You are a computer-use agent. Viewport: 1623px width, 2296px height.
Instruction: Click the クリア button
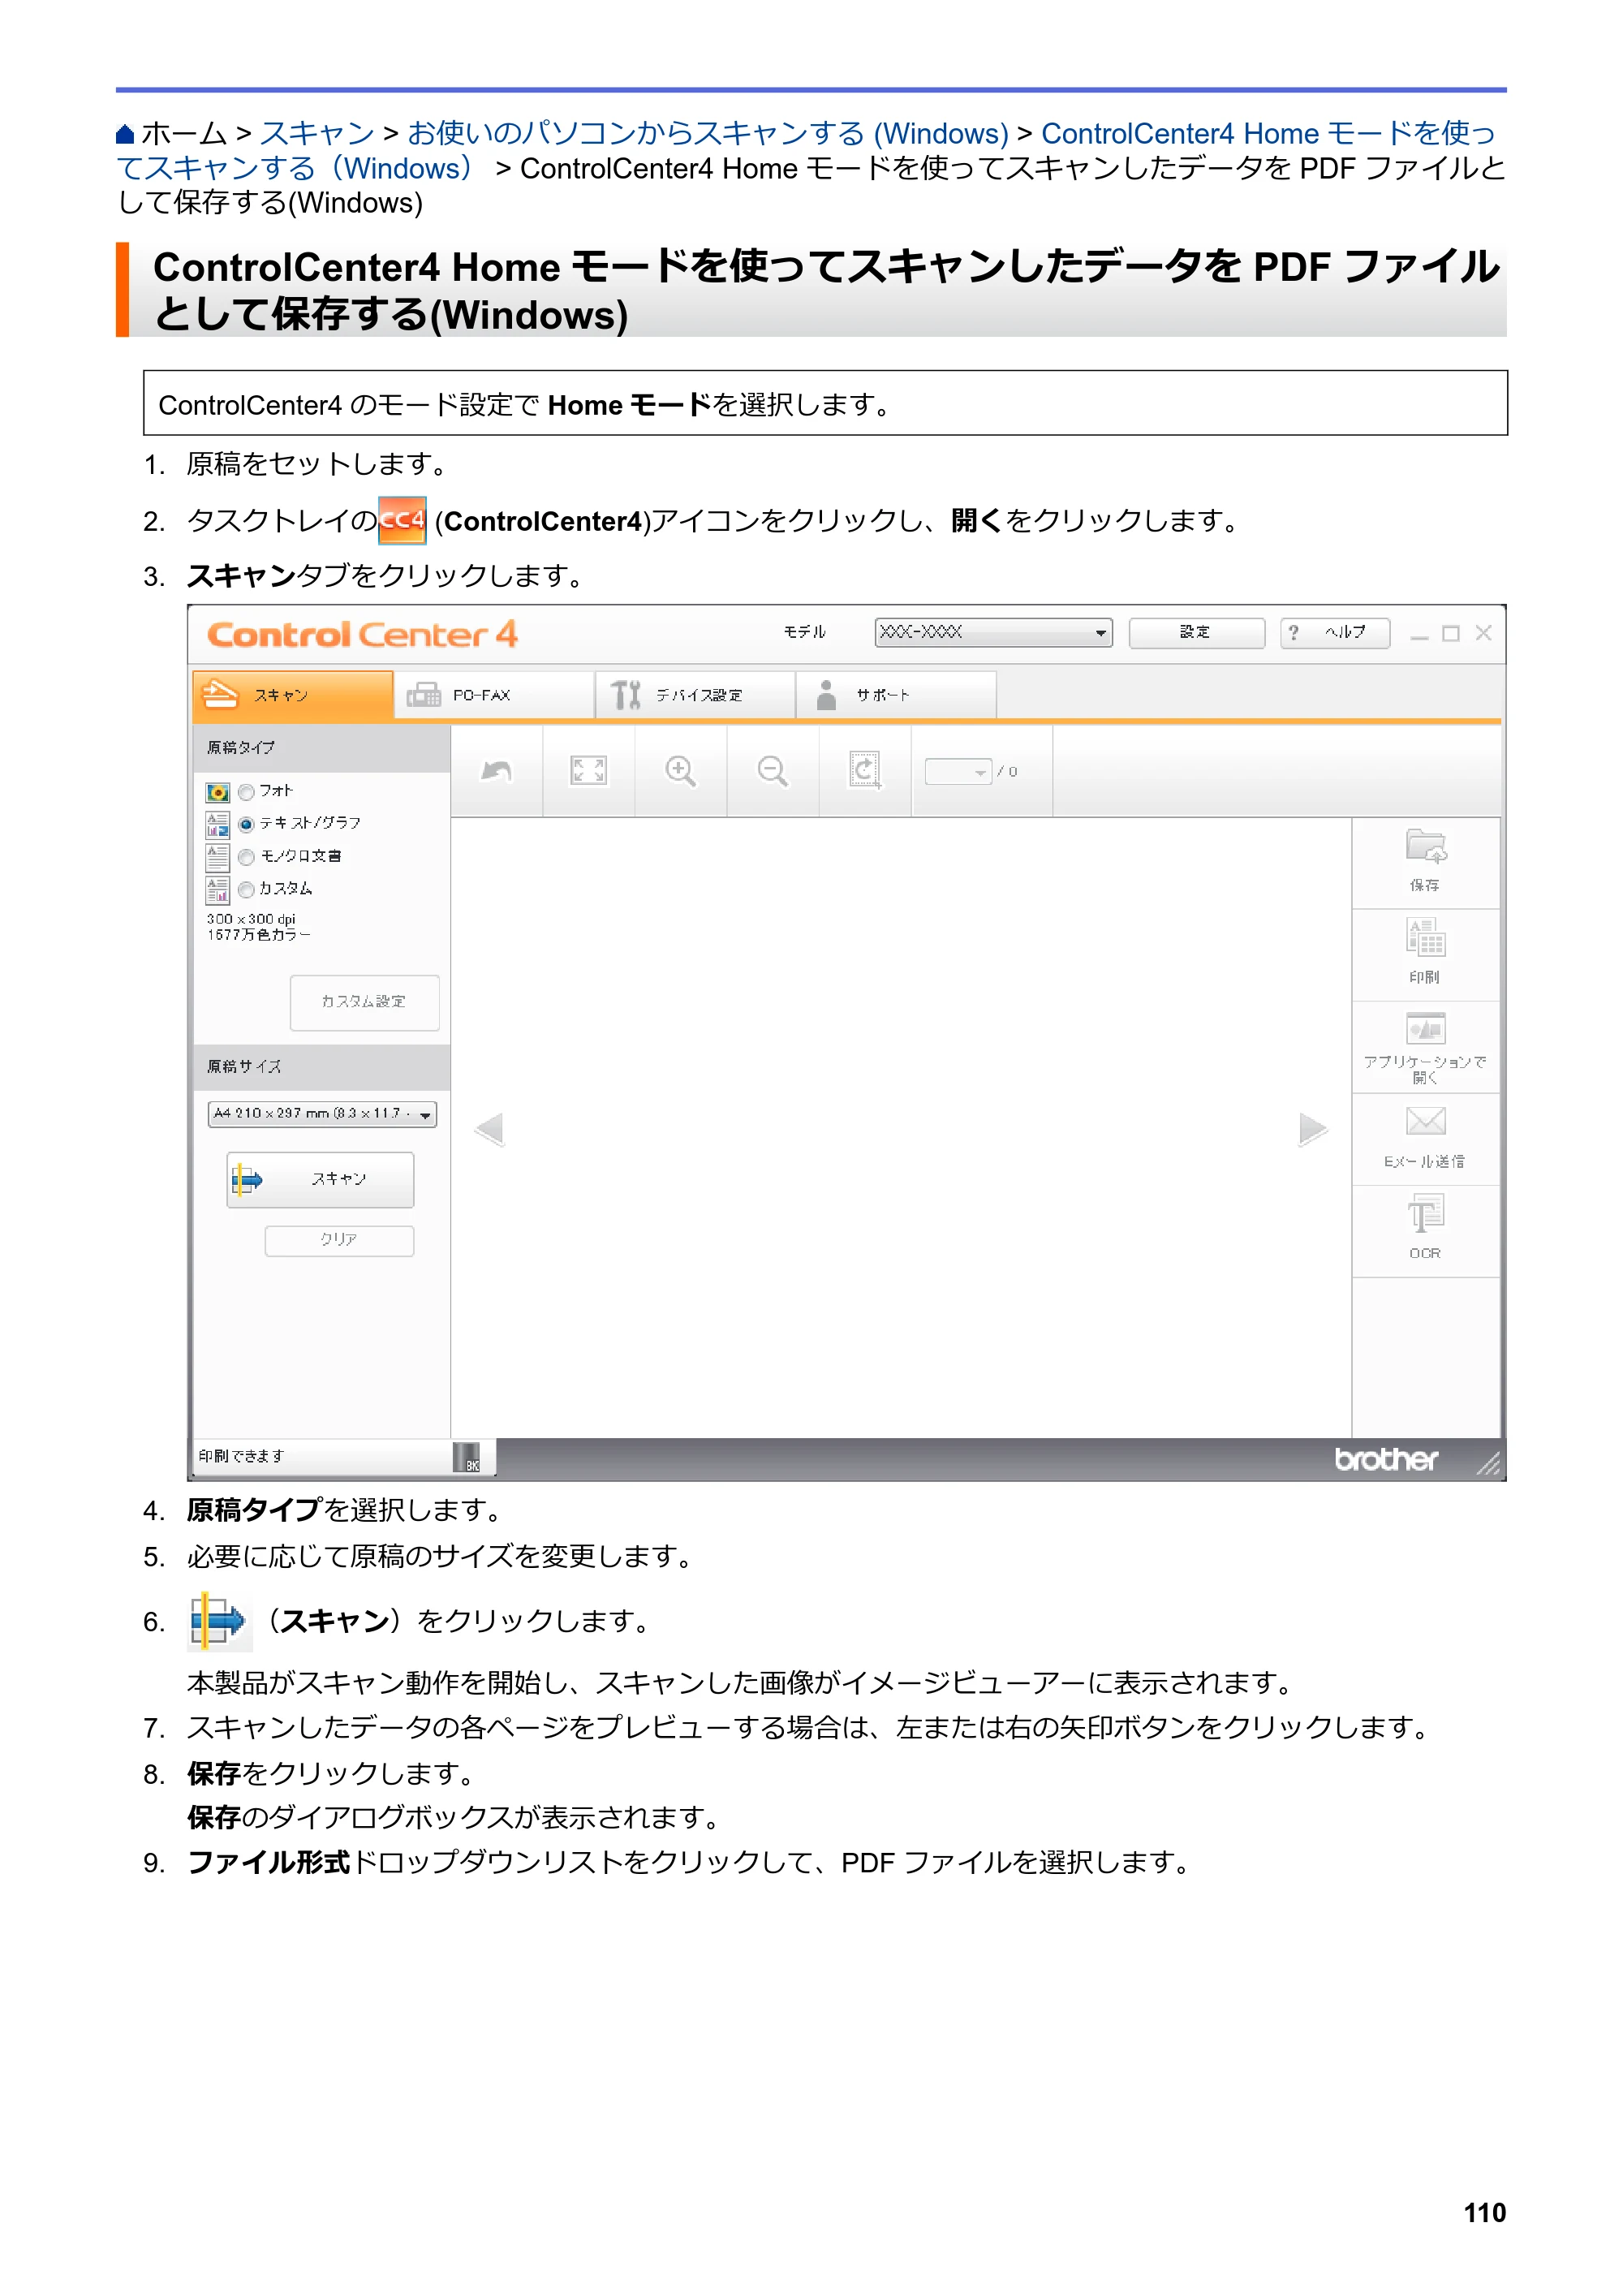click(339, 1240)
